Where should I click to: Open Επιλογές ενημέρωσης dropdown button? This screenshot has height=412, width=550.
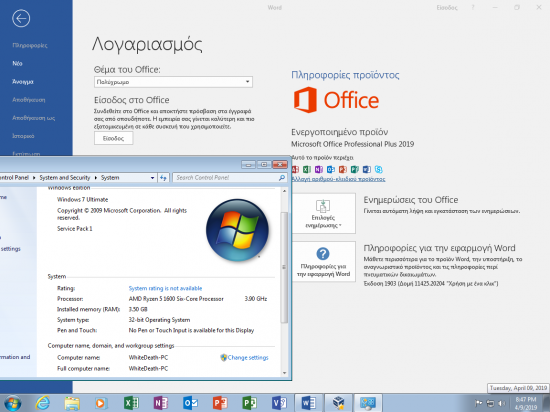click(x=323, y=213)
